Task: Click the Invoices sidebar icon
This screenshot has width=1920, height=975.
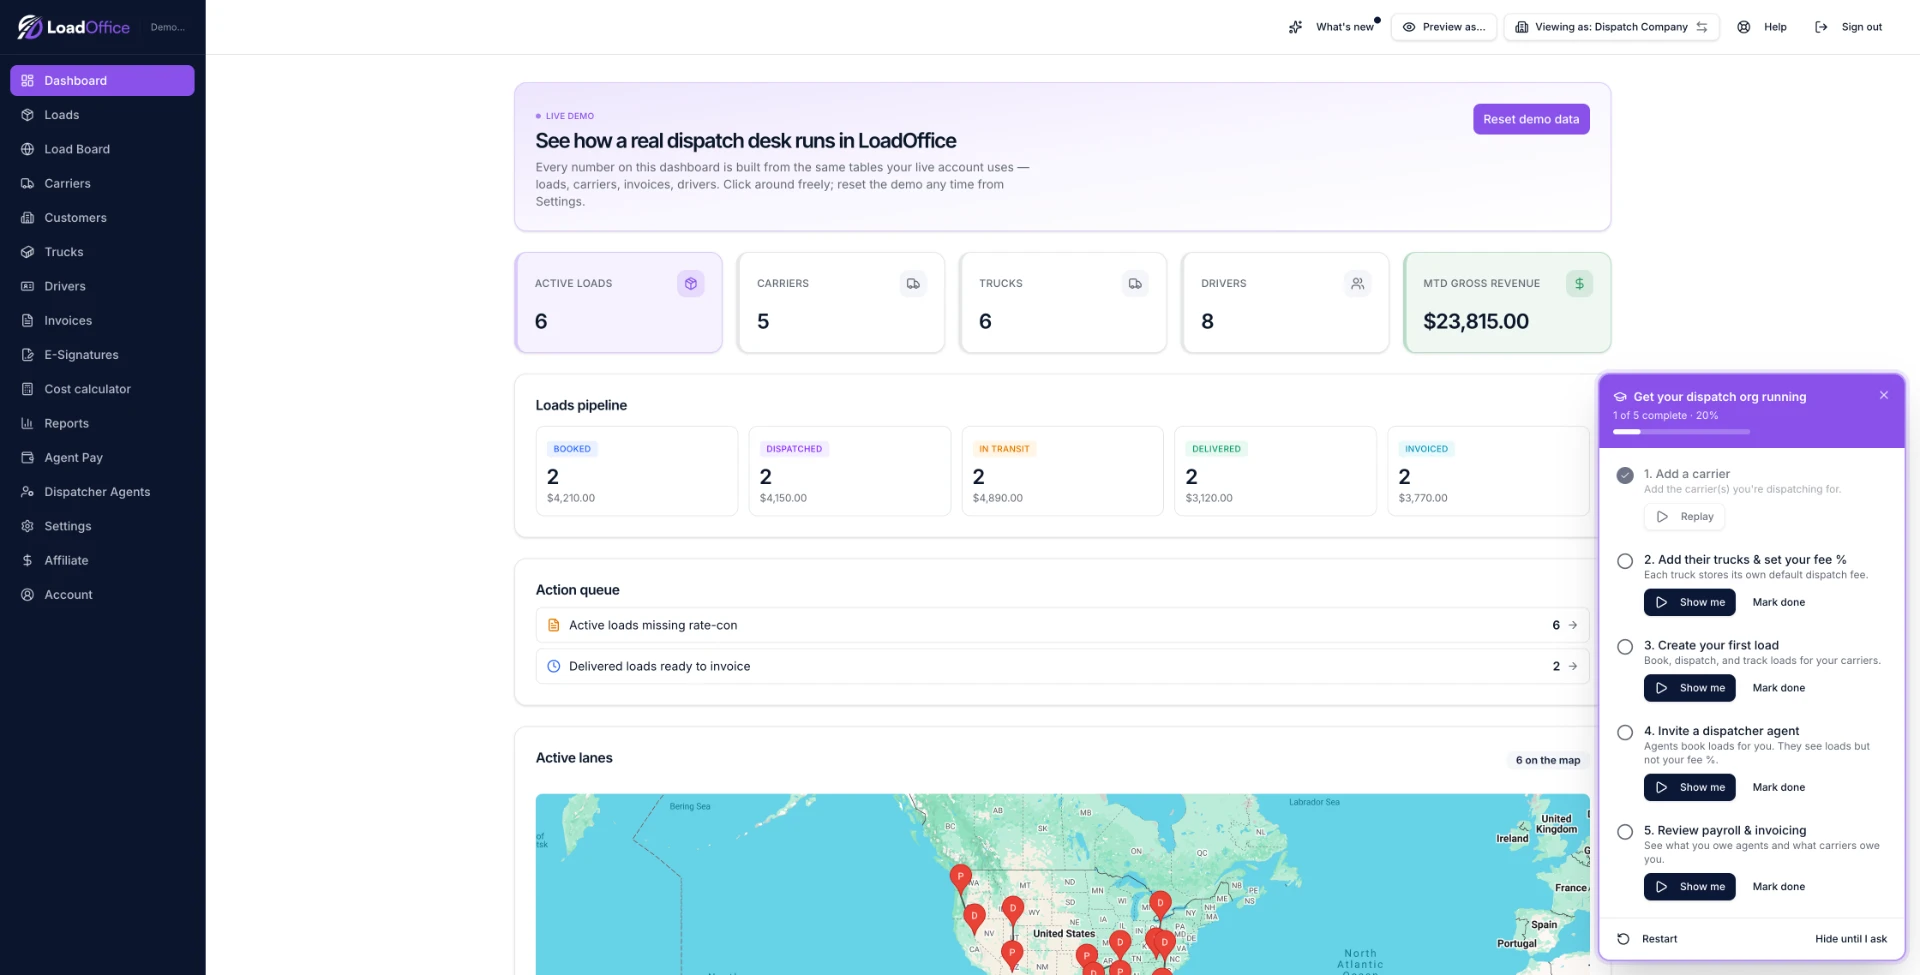Action: point(27,320)
